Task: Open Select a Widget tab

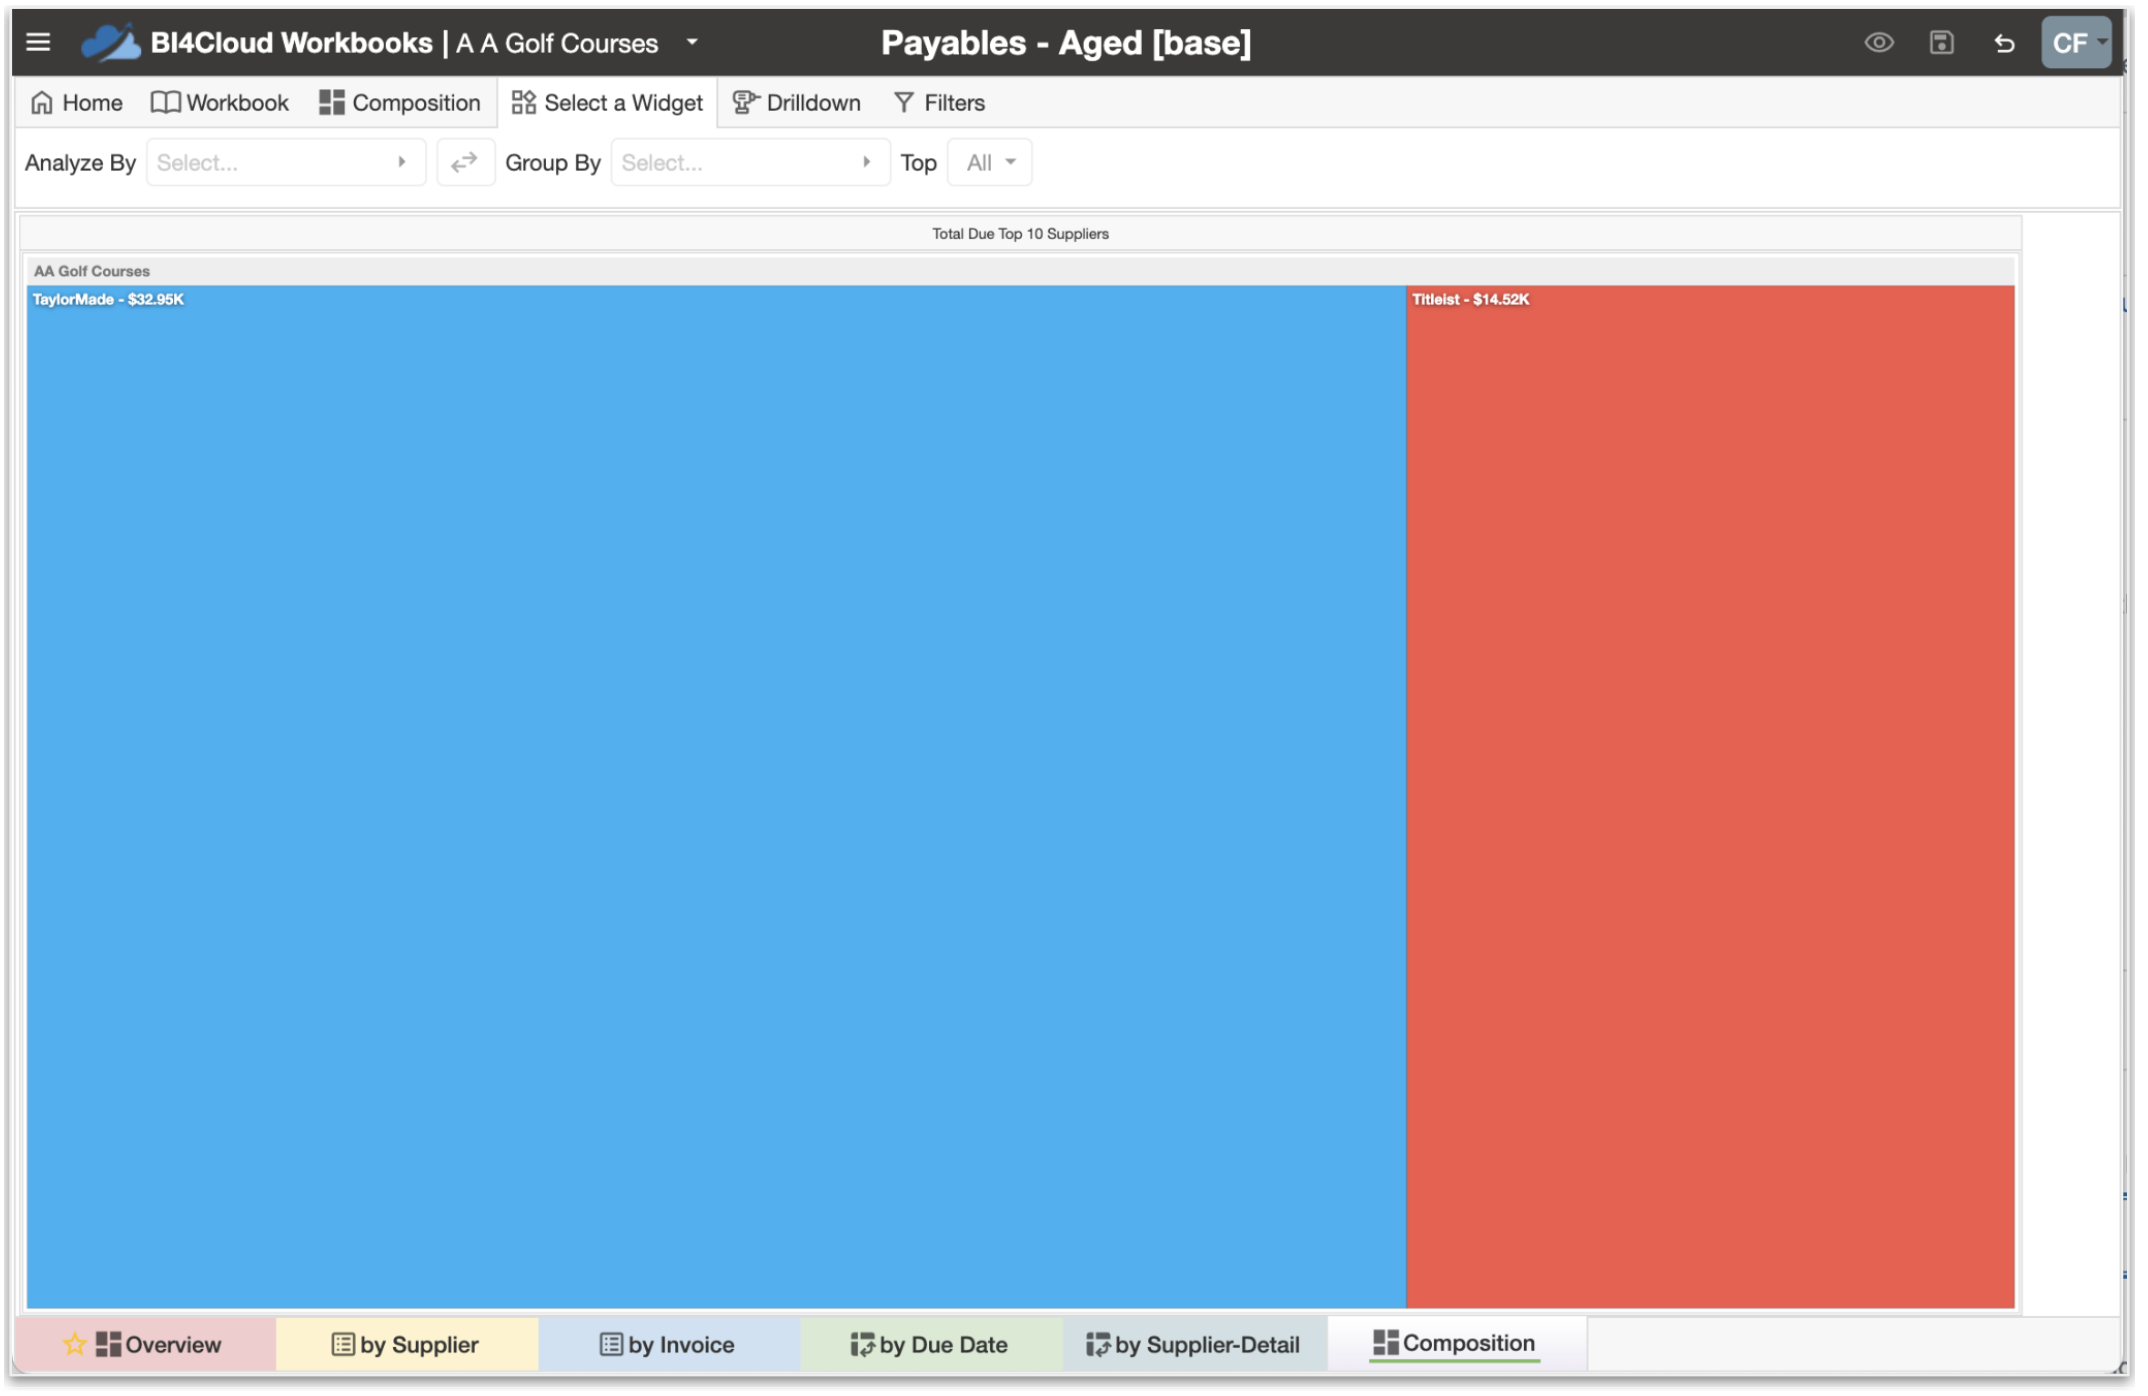Action: [x=607, y=102]
